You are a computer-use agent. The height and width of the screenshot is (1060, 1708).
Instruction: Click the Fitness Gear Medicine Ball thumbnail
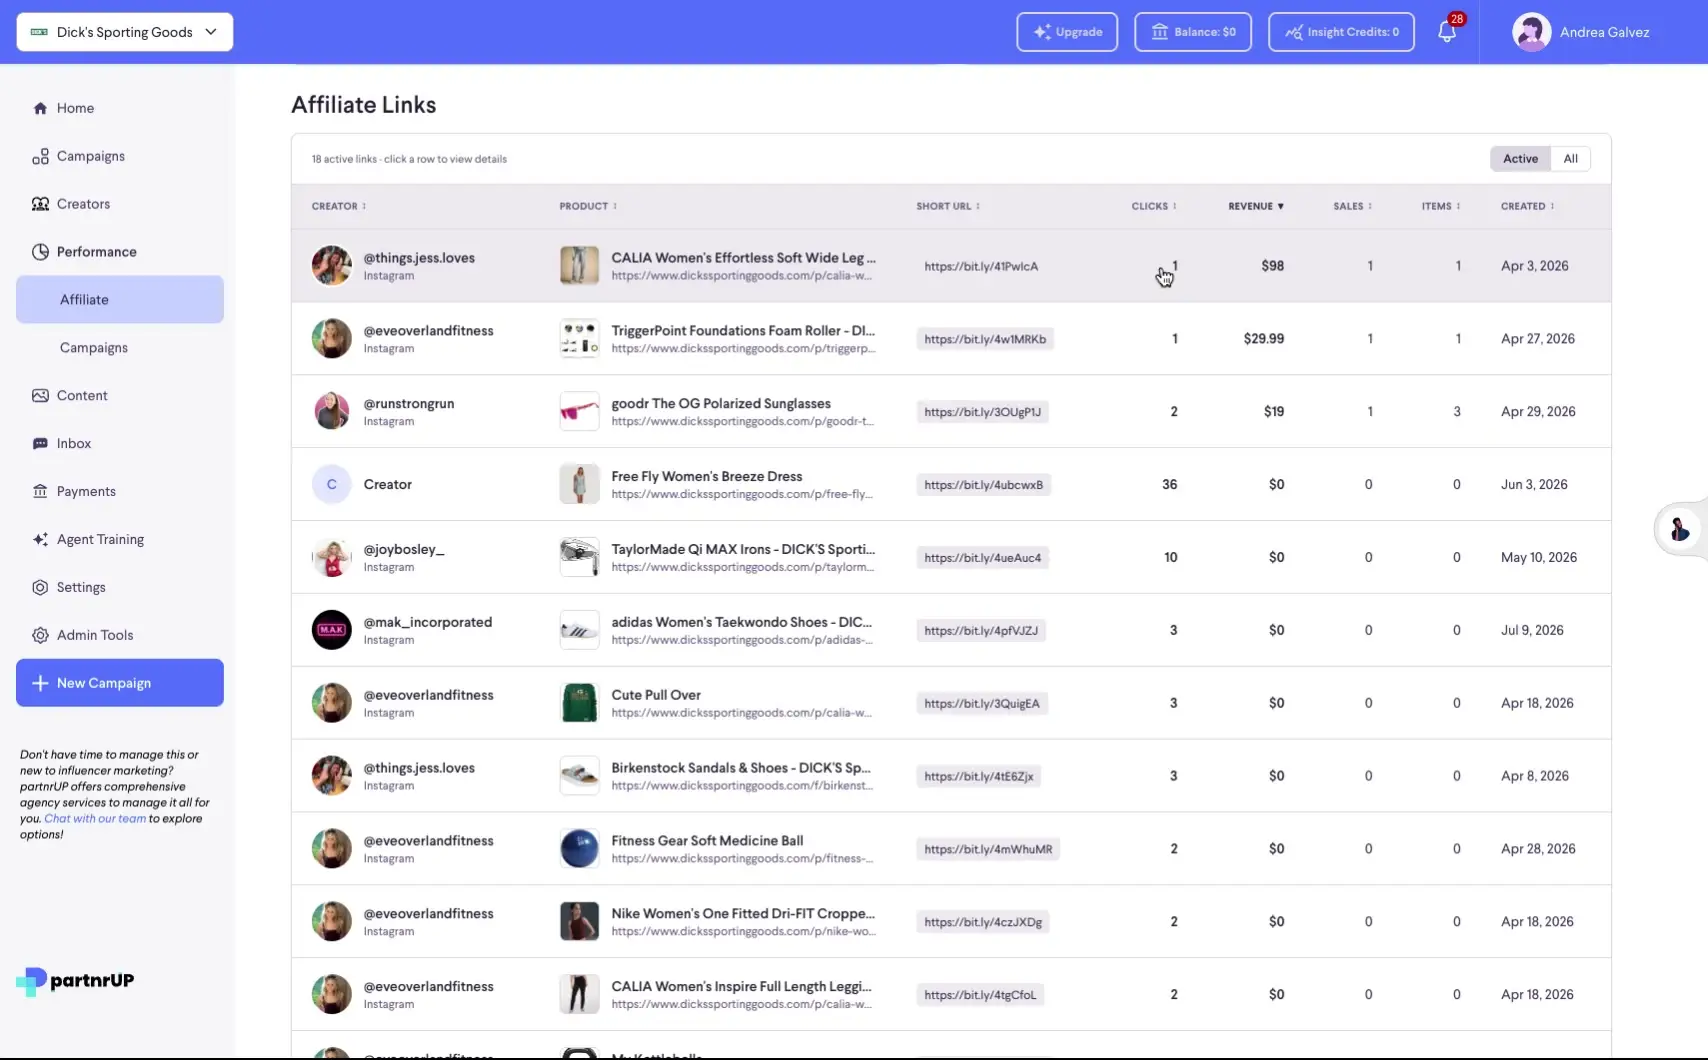579,849
